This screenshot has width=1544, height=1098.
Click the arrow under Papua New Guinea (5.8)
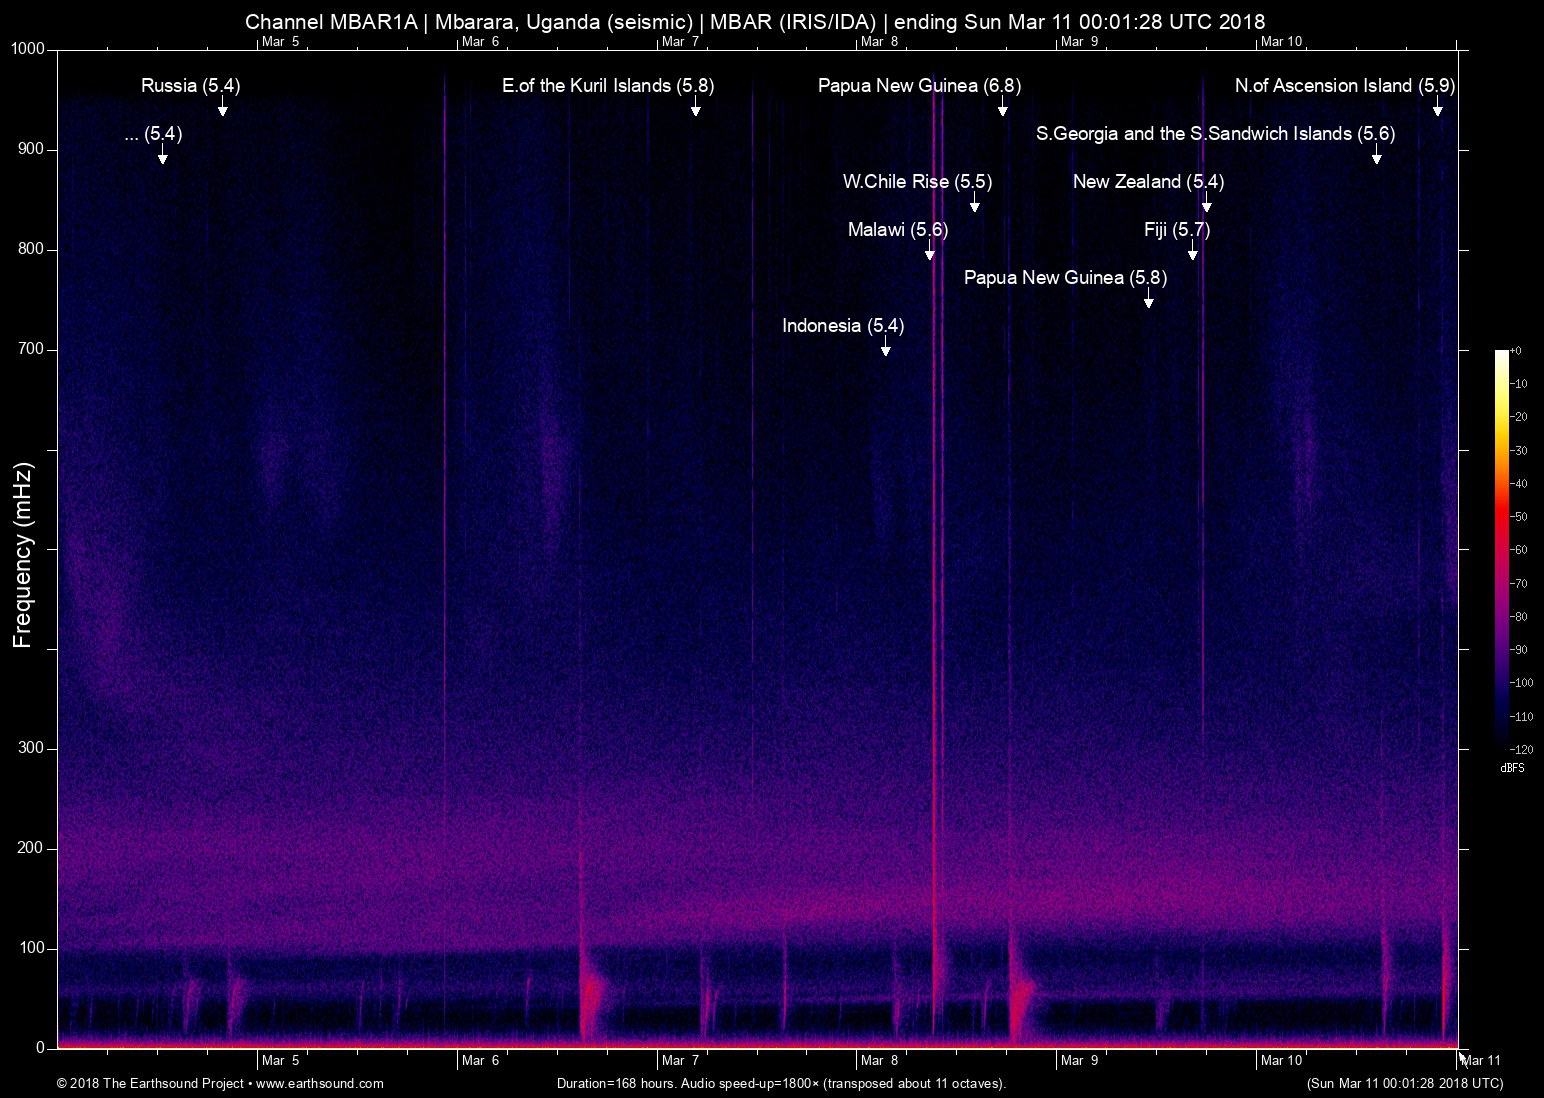1149,300
